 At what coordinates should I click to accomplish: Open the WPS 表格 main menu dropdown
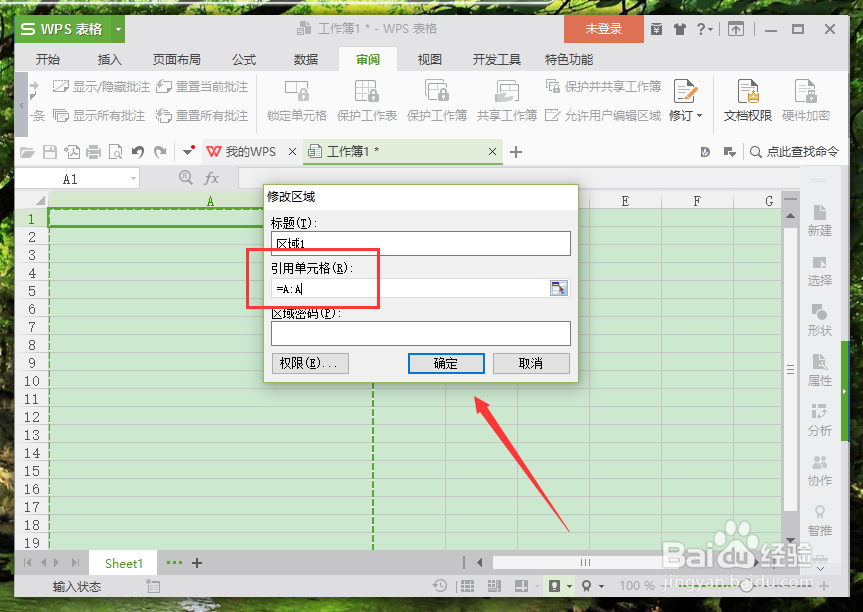(118, 29)
